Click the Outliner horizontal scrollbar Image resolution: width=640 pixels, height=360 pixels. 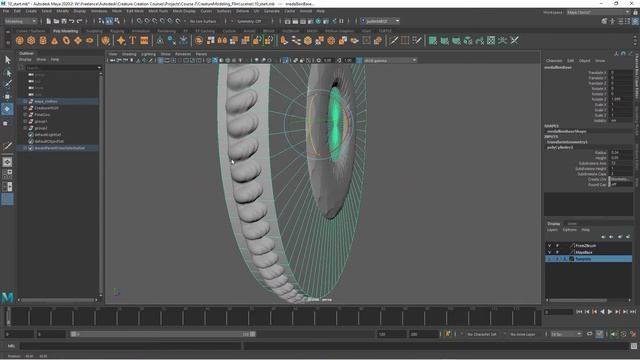(x=57, y=300)
